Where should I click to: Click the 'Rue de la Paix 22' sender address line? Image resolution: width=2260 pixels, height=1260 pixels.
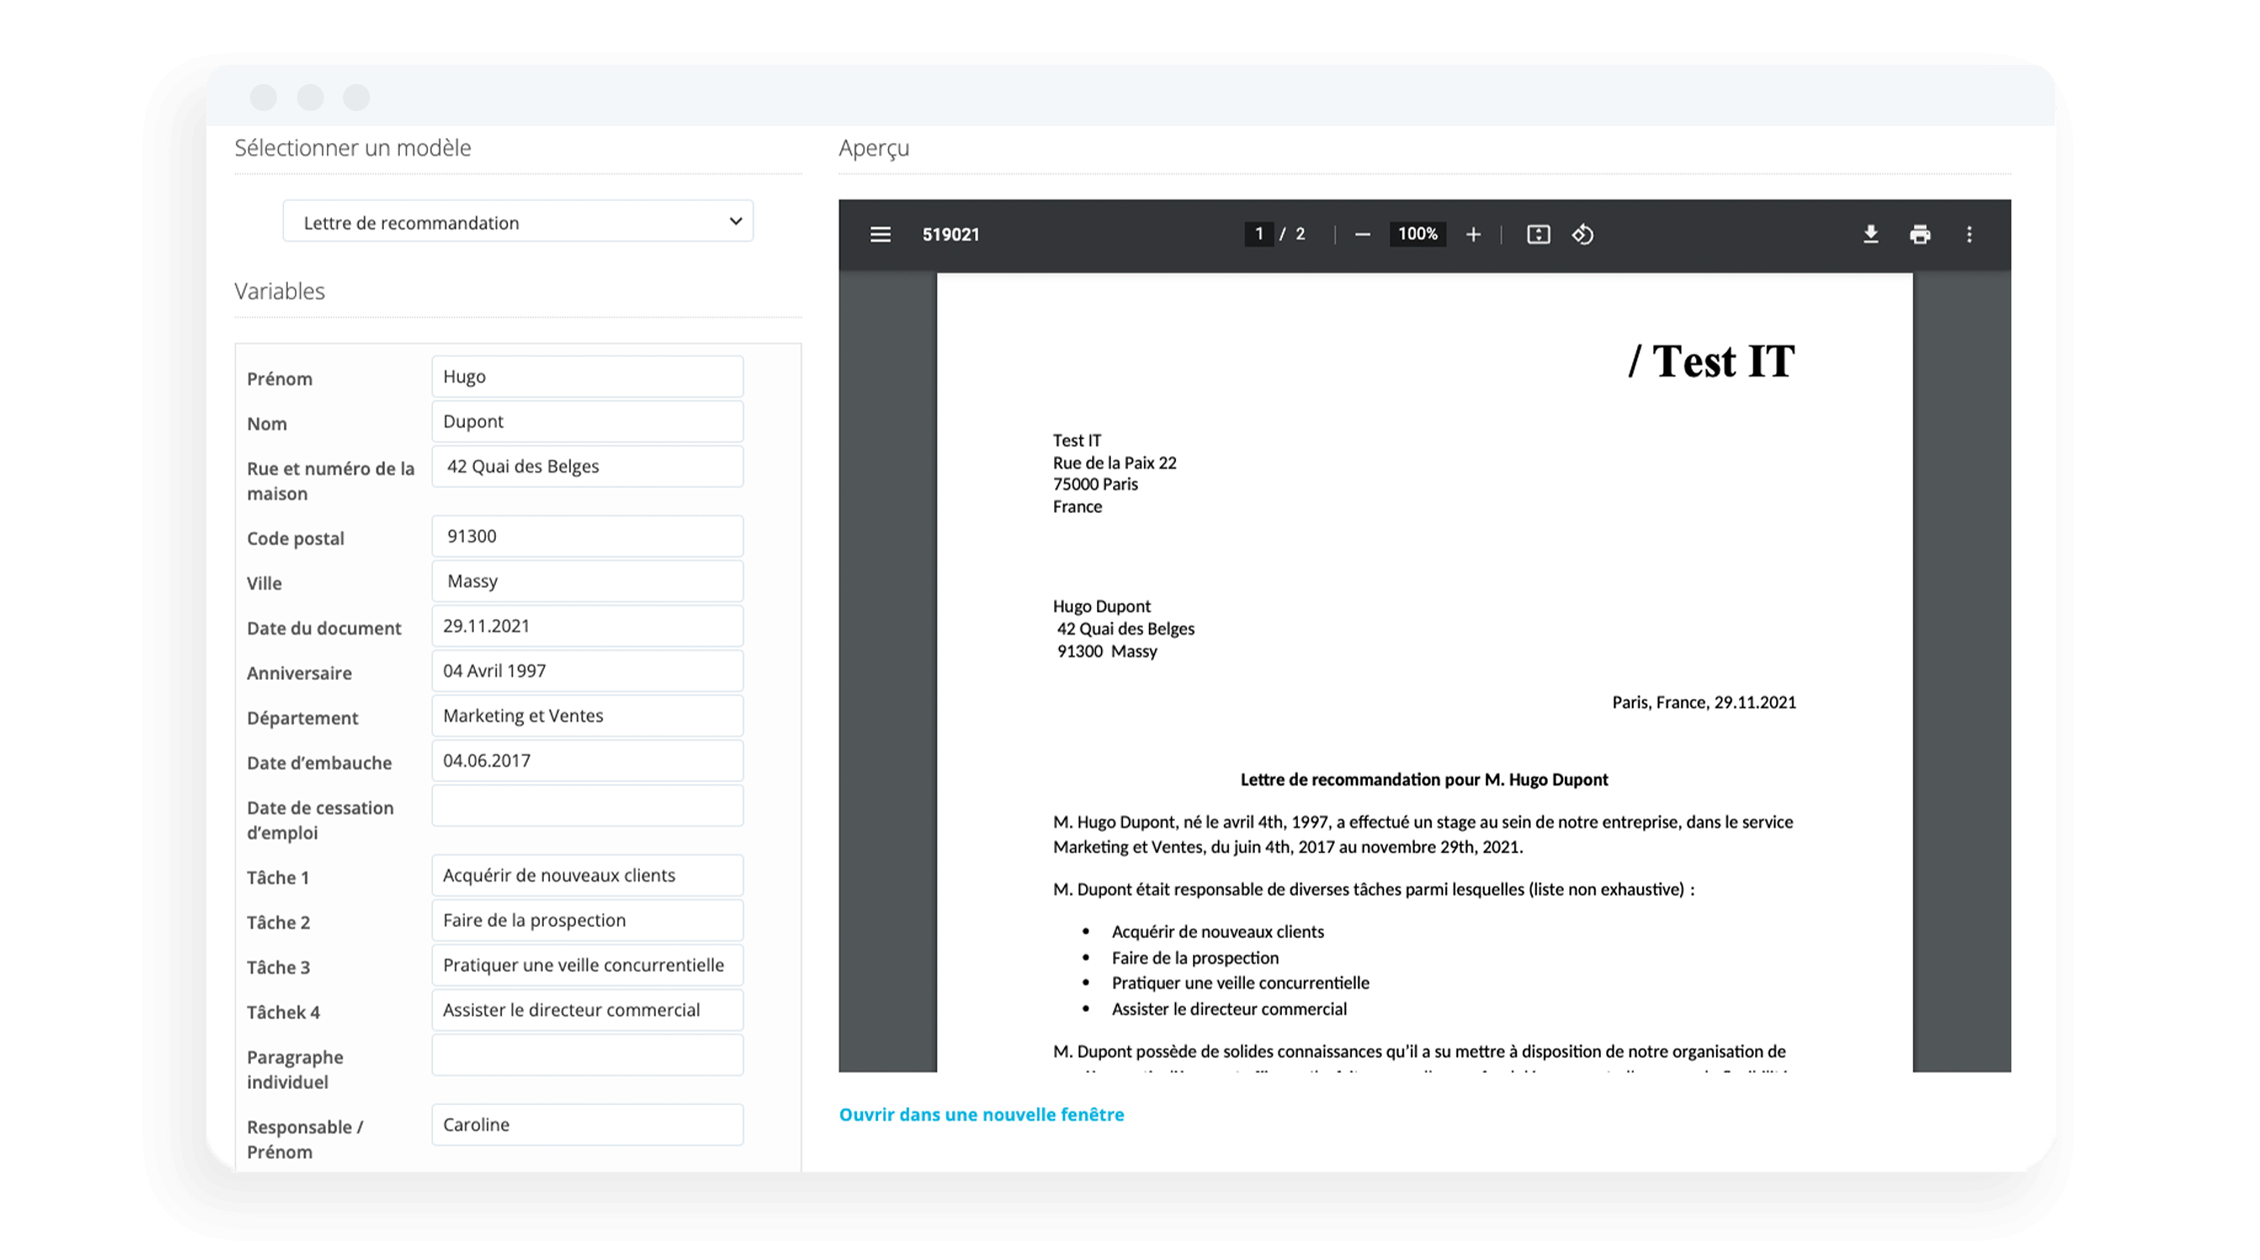pyautogui.click(x=1114, y=463)
